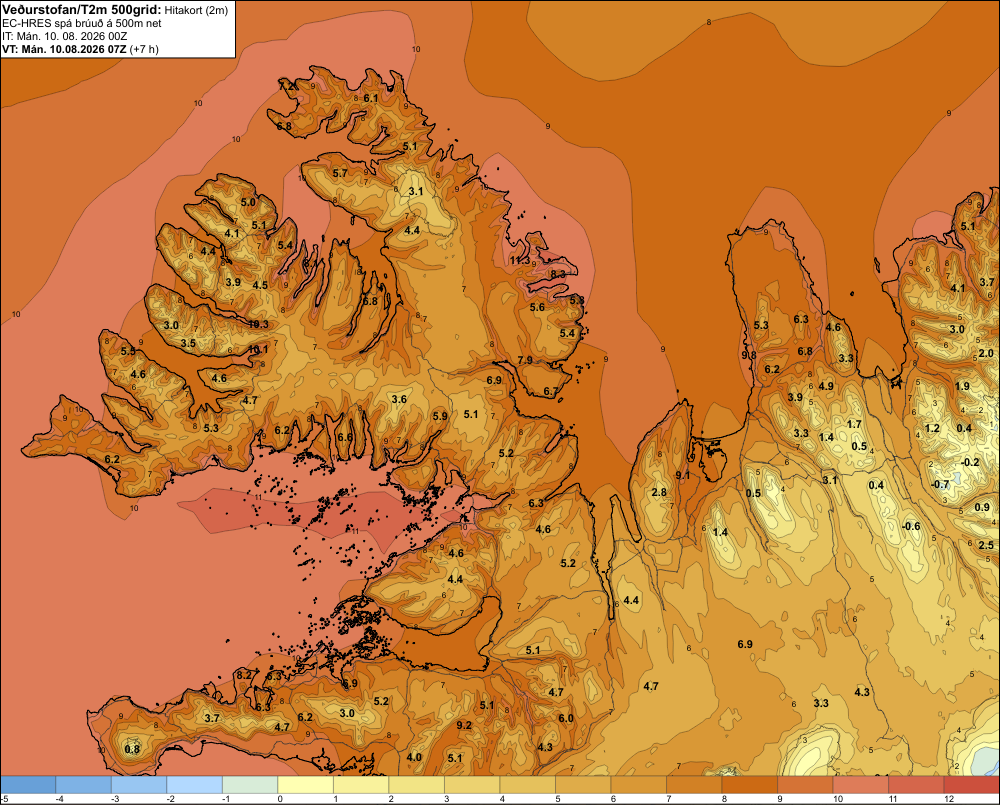Viewport: 1000px width, 805px height.
Task: Select the 9.1 coastal temperature reading
Action: (682, 475)
